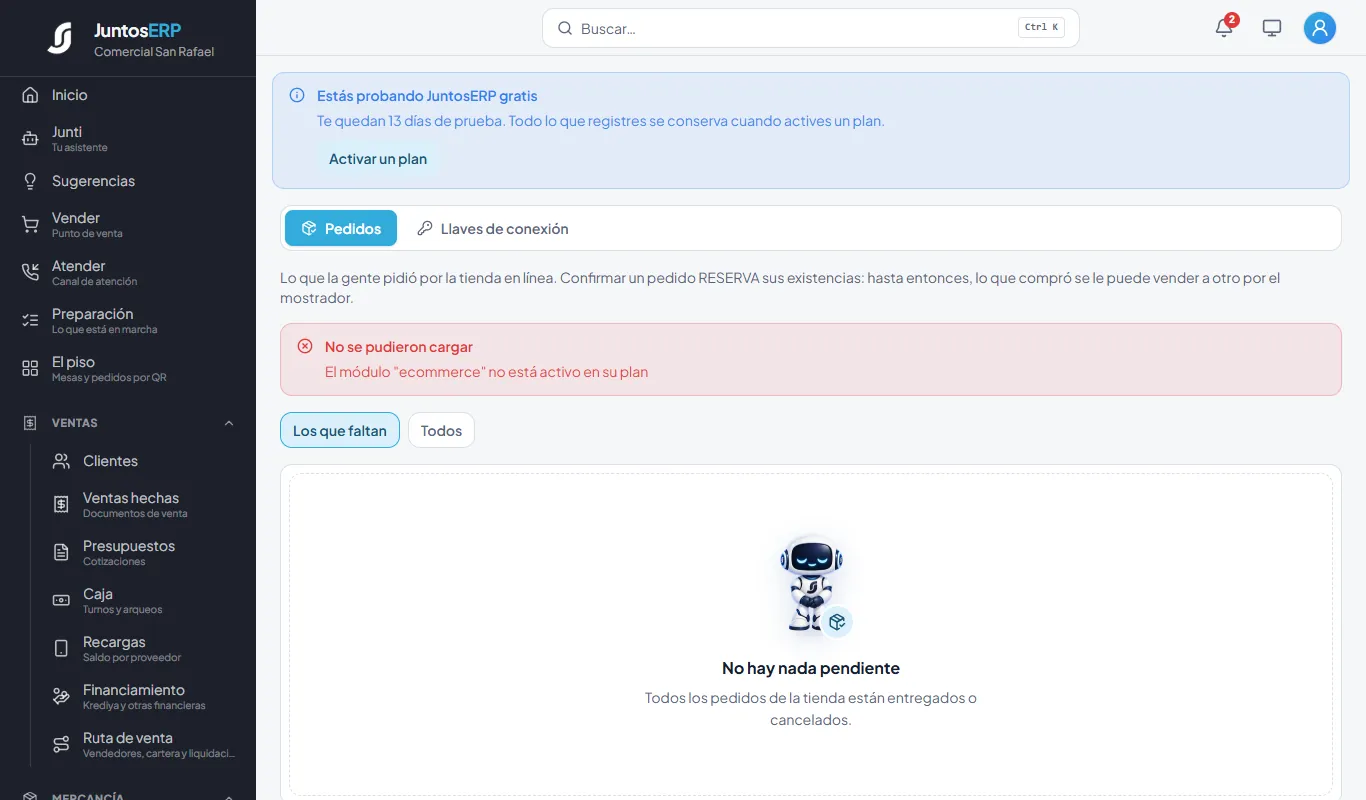Click the El piso grid icon
This screenshot has height=800, width=1366.
[x=30, y=369]
